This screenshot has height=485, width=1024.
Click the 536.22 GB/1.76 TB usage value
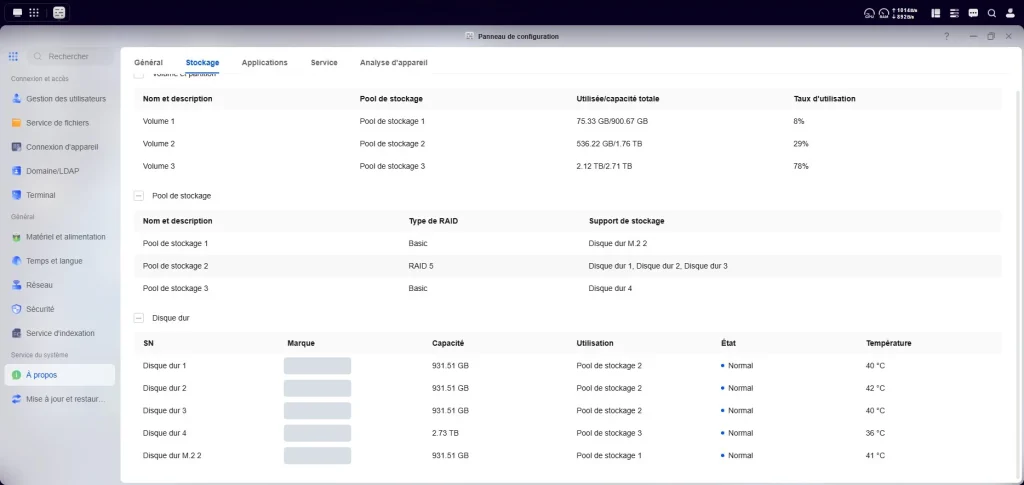(x=609, y=144)
